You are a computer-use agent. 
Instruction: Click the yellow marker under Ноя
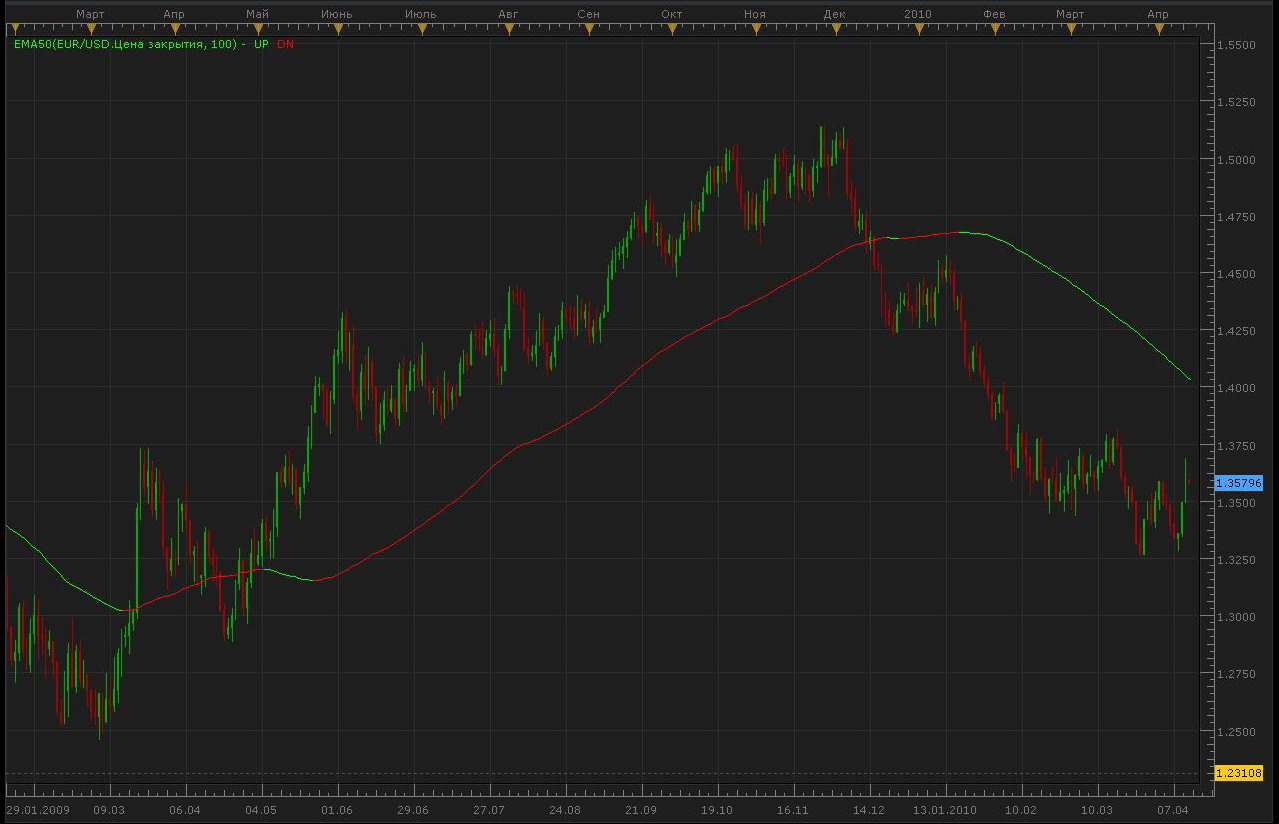coord(755,29)
